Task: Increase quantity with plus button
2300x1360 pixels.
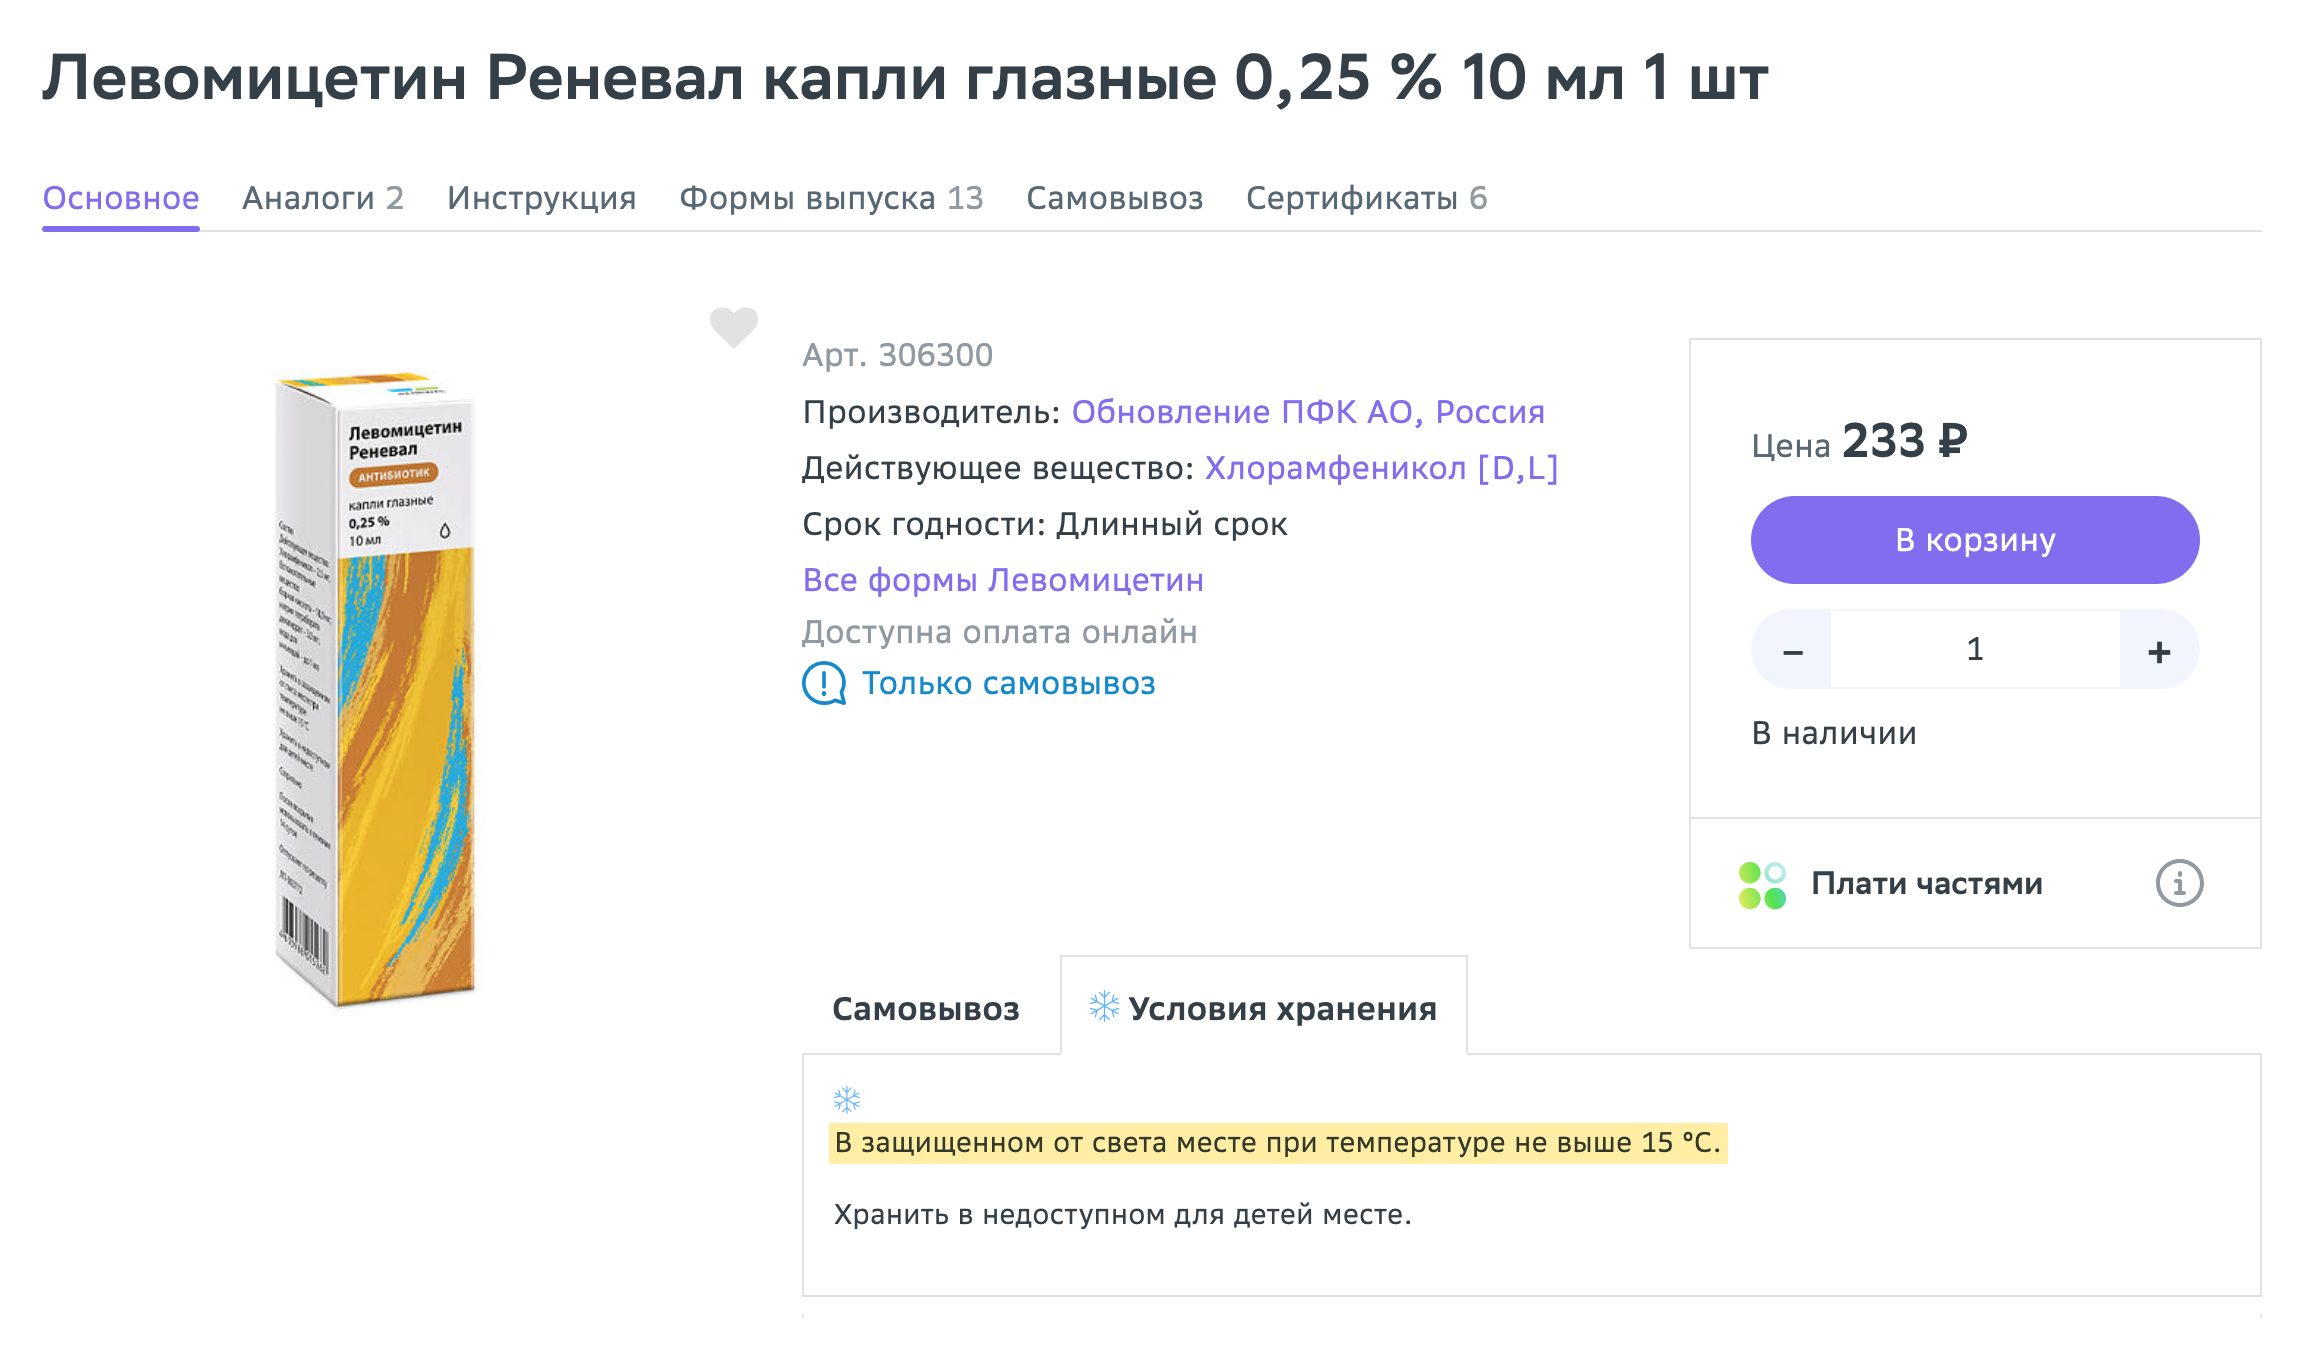Action: (x=2159, y=650)
